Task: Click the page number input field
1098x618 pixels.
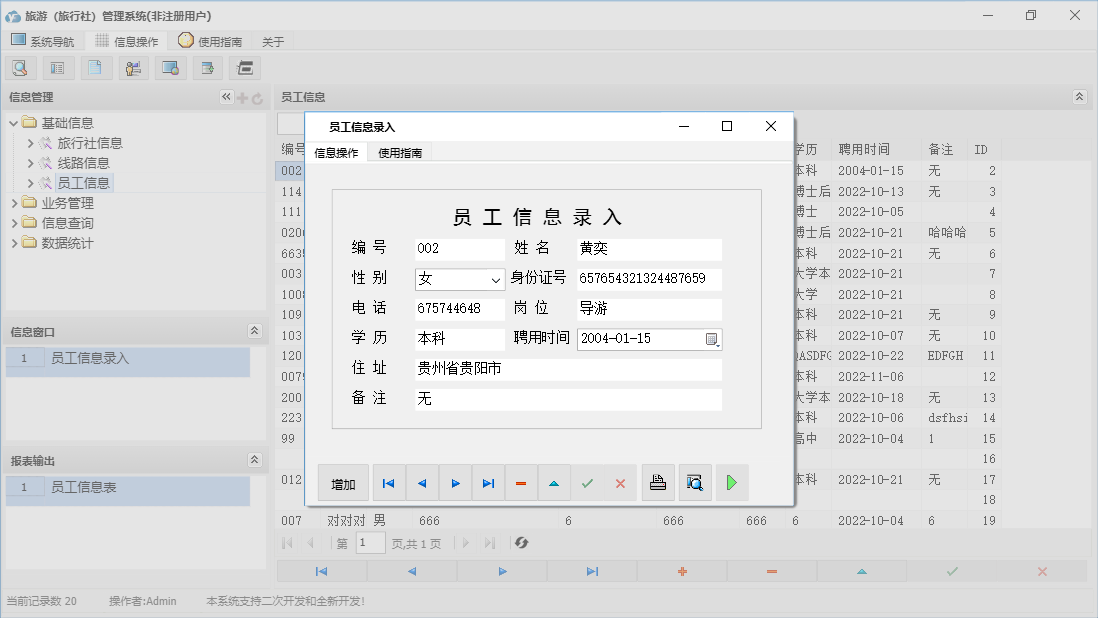Action: click(370, 543)
